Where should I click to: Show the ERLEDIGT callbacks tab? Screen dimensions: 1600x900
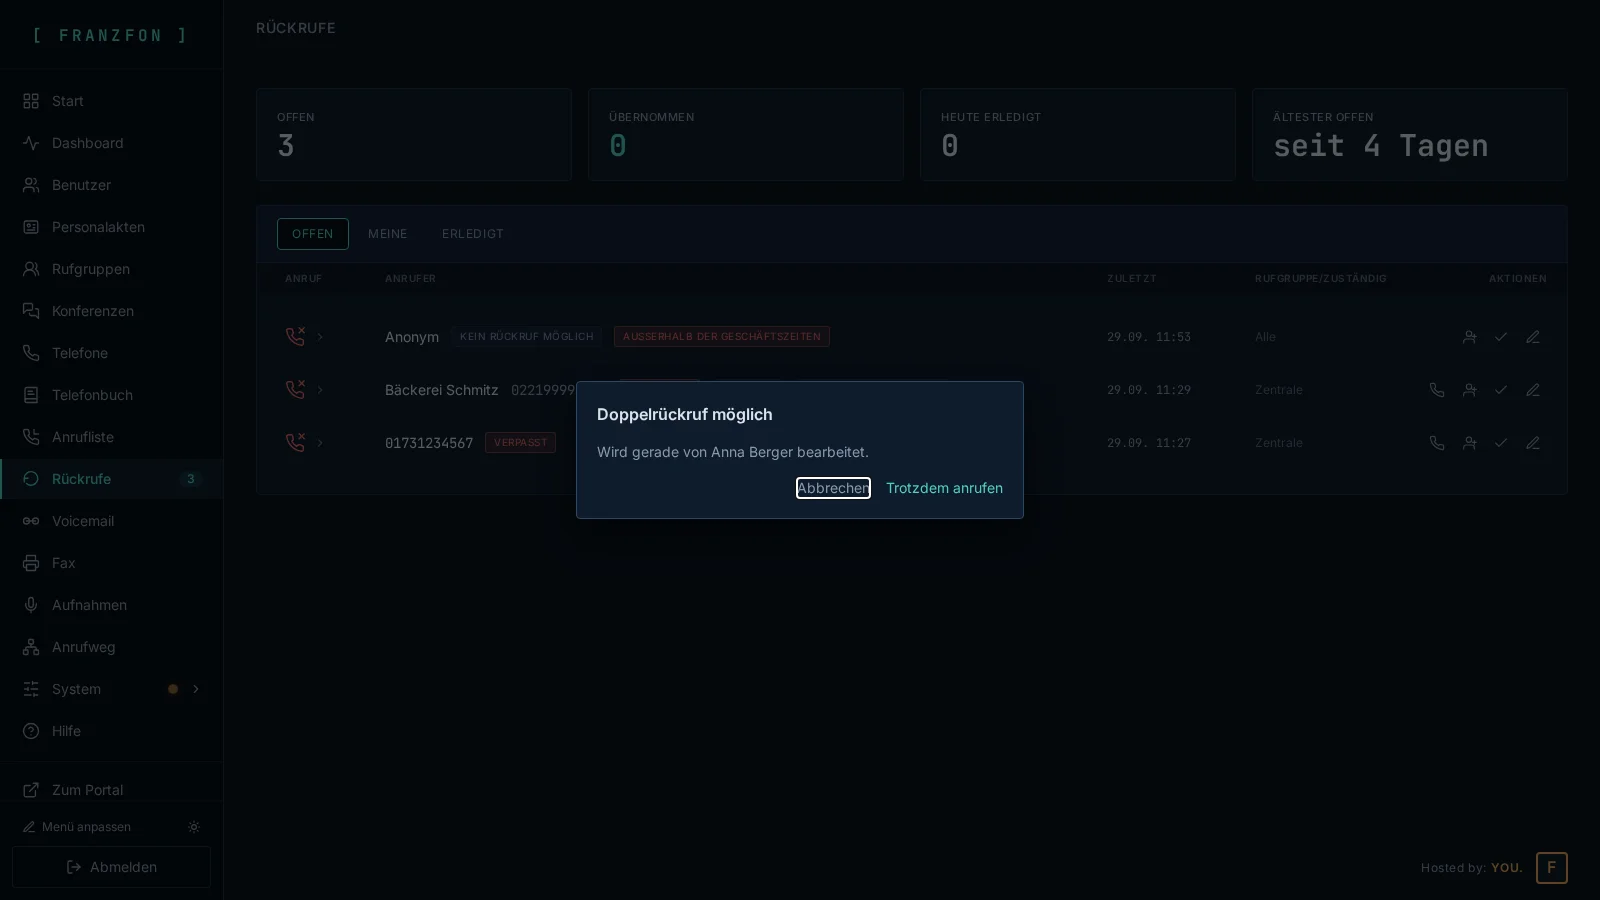(x=473, y=234)
